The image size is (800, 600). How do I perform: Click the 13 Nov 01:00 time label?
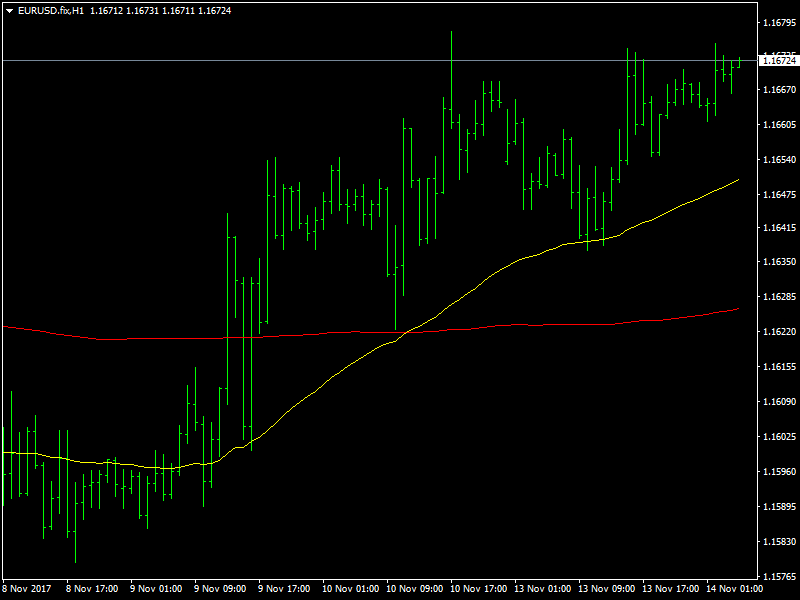tap(542, 589)
